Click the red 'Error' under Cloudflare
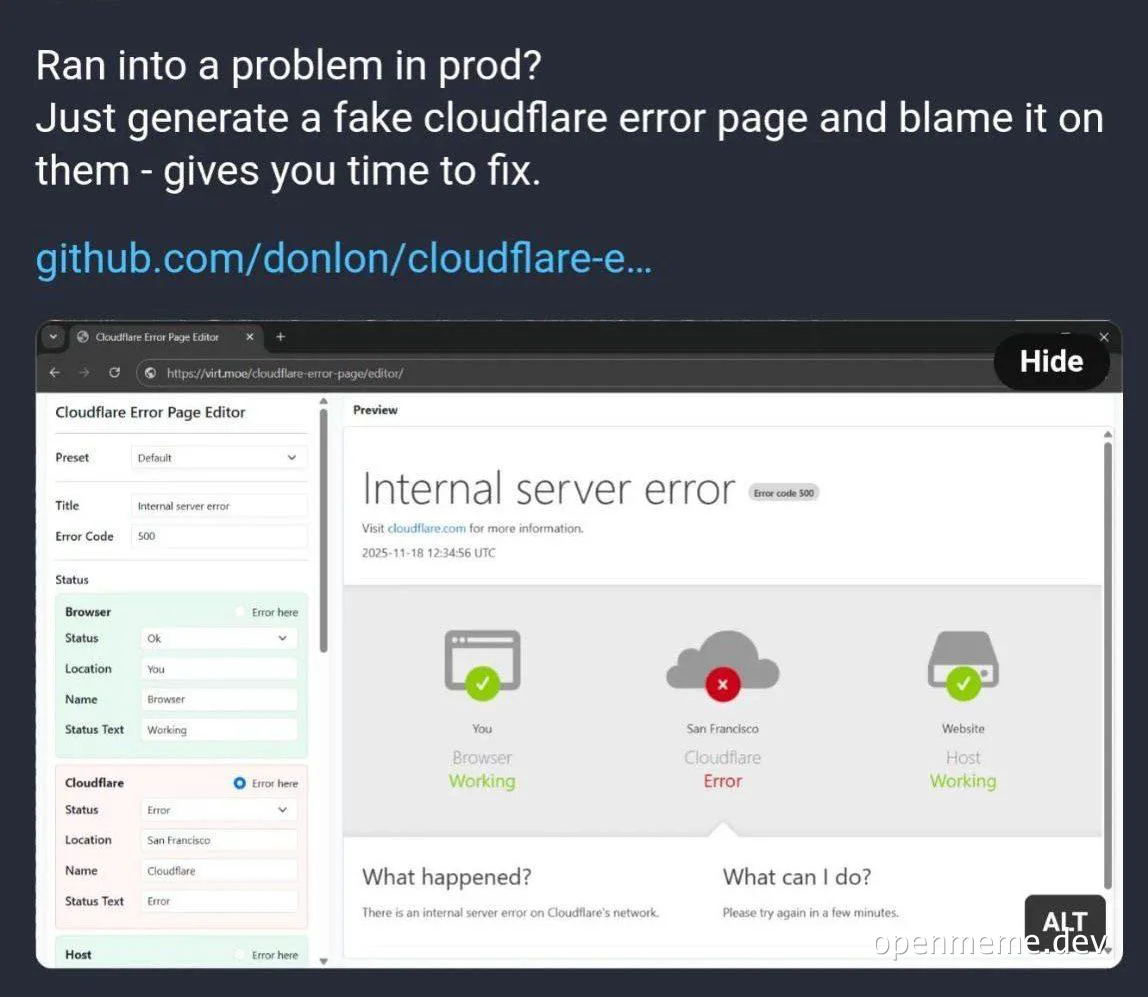This screenshot has width=1148, height=997. pyautogui.click(x=723, y=781)
